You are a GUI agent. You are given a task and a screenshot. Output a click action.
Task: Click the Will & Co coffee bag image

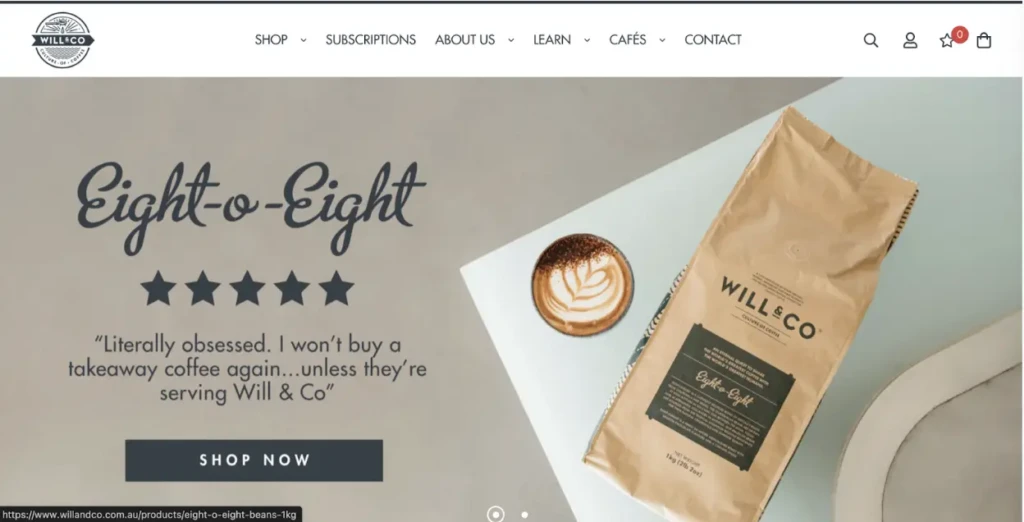751,297
